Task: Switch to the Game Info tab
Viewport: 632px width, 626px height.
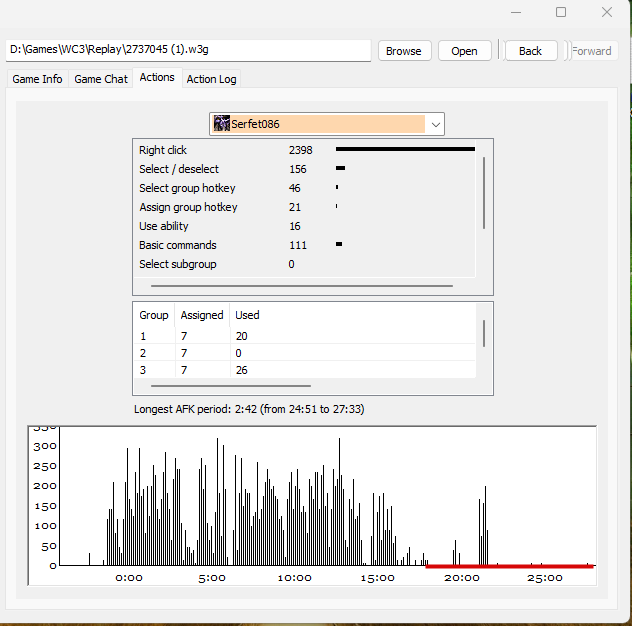Action: (x=37, y=79)
